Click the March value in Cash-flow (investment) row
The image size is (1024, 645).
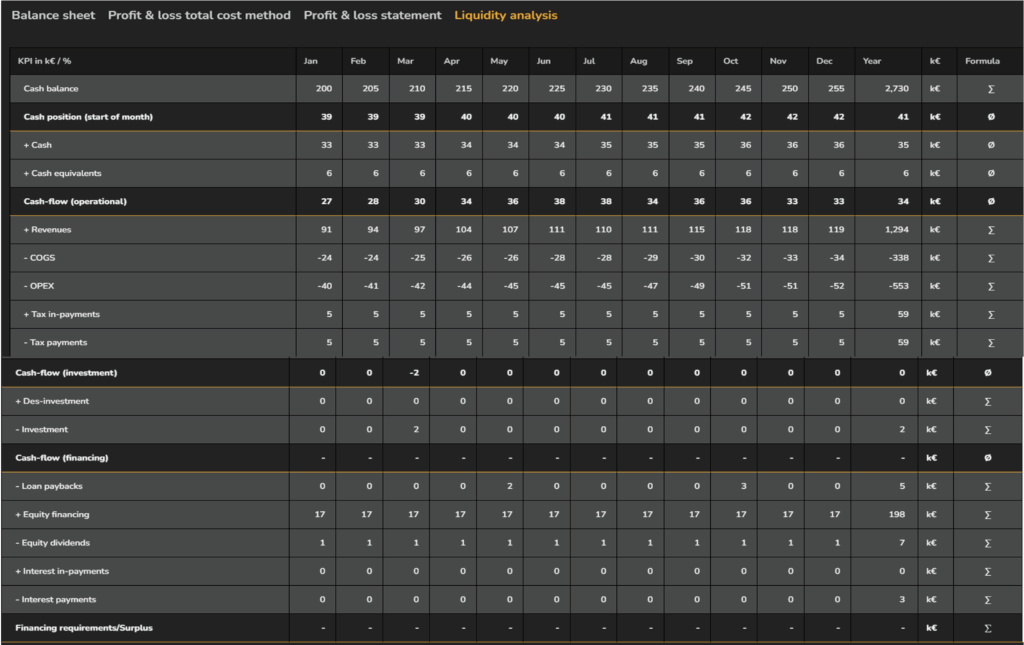click(x=416, y=373)
